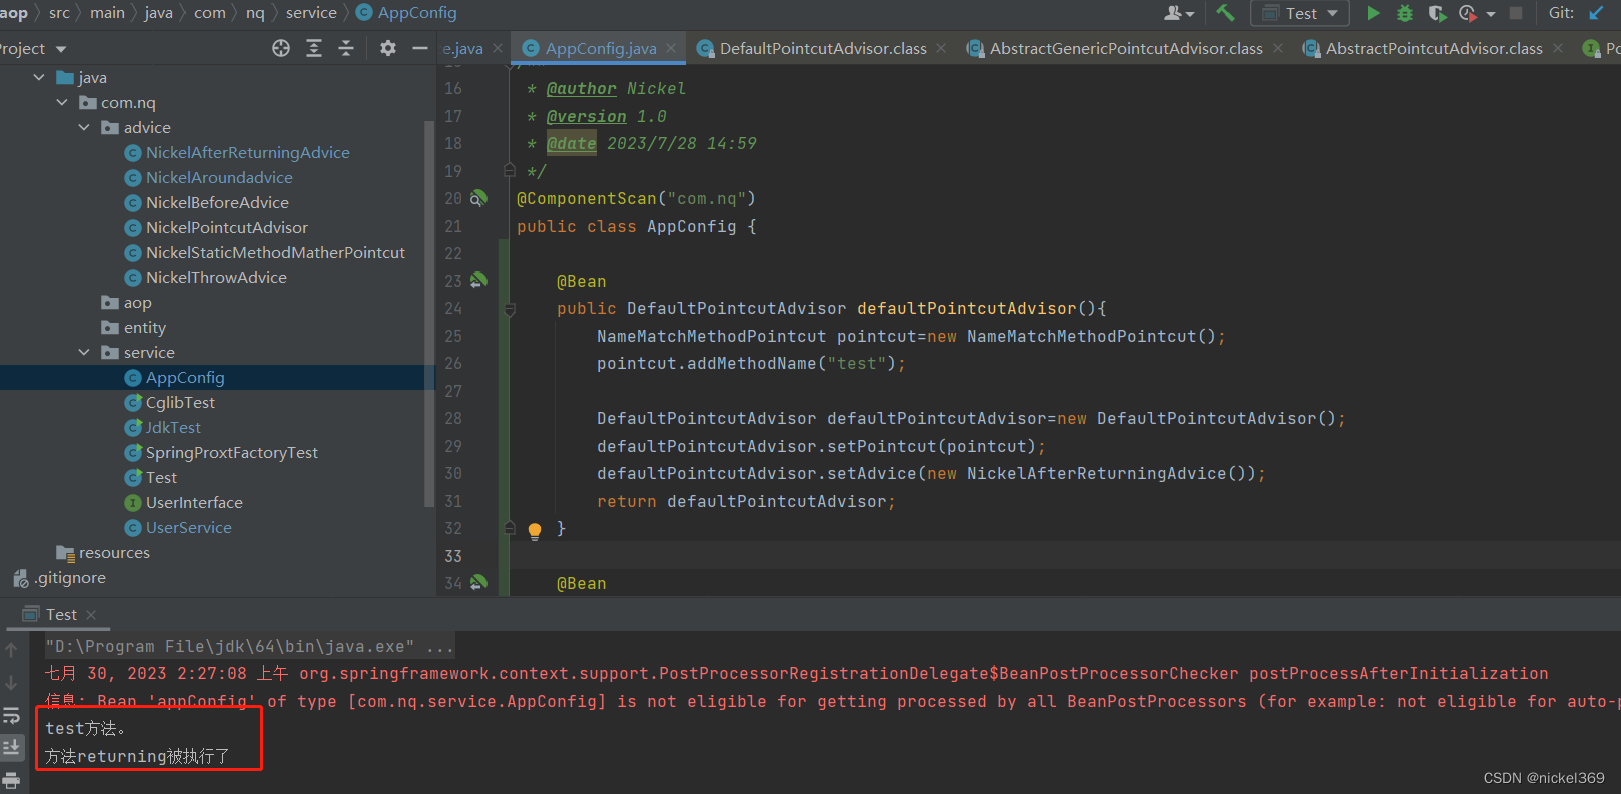This screenshot has height=794, width=1621.
Task: Click the 'service' breadcrumb
Action: (x=311, y=13)
